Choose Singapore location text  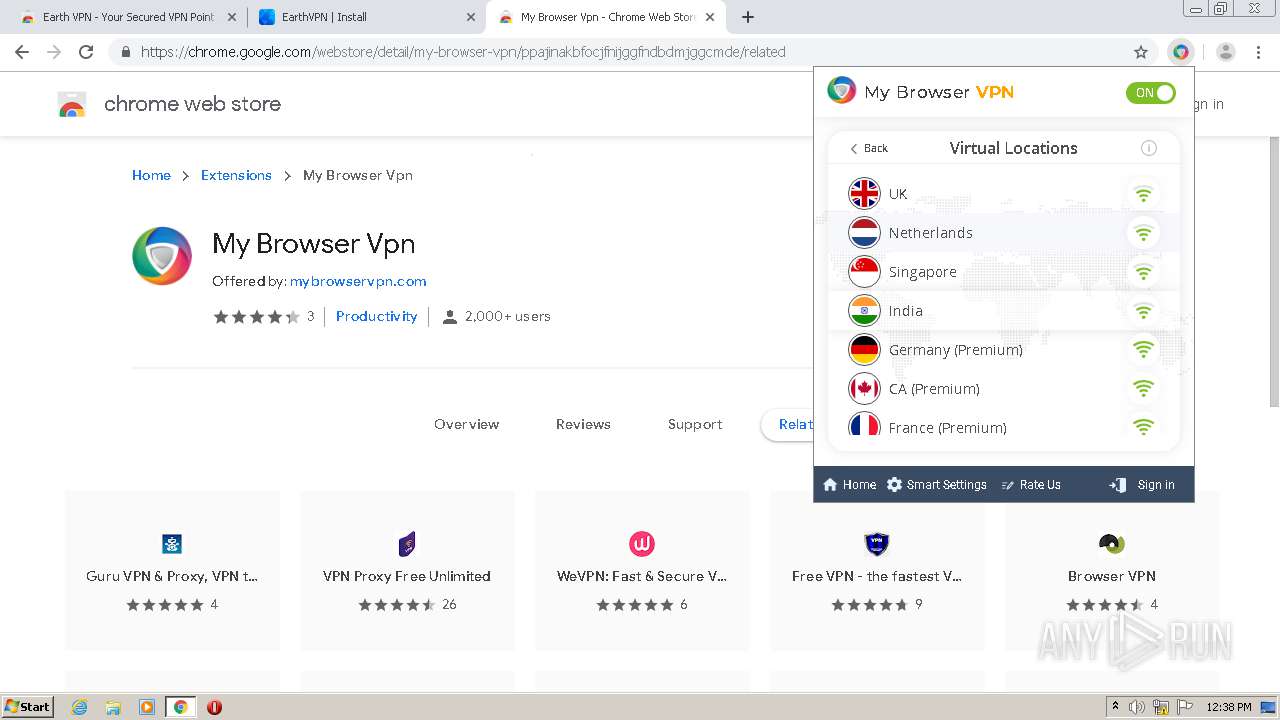[x=922, y=272]
